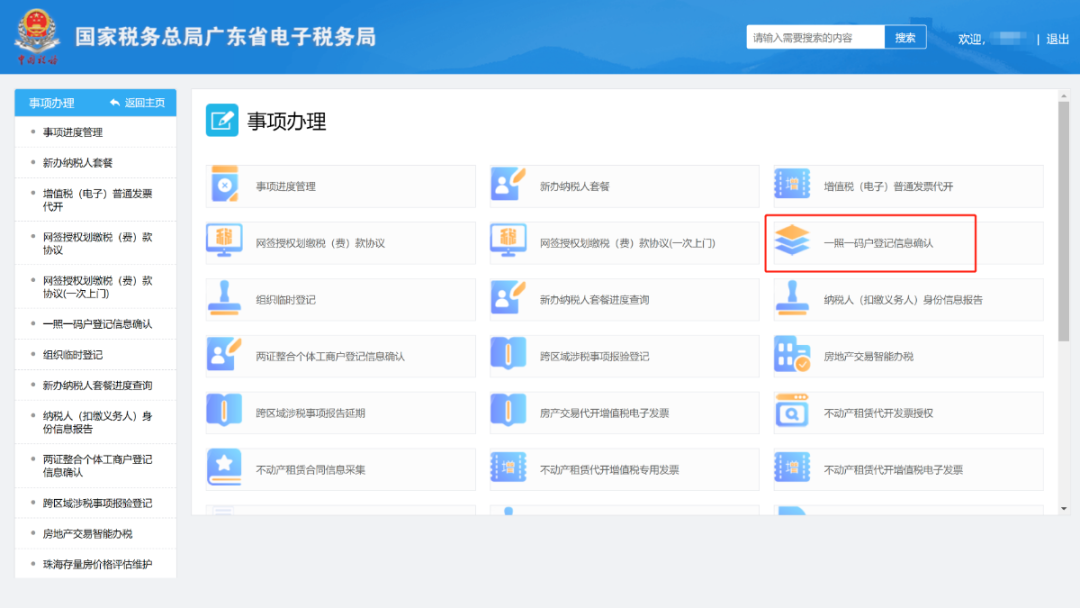Viewport: 1080px width, 608px height.
Task: Click the scrollbar down arrow of the main panel
Action: [1064, 509]
